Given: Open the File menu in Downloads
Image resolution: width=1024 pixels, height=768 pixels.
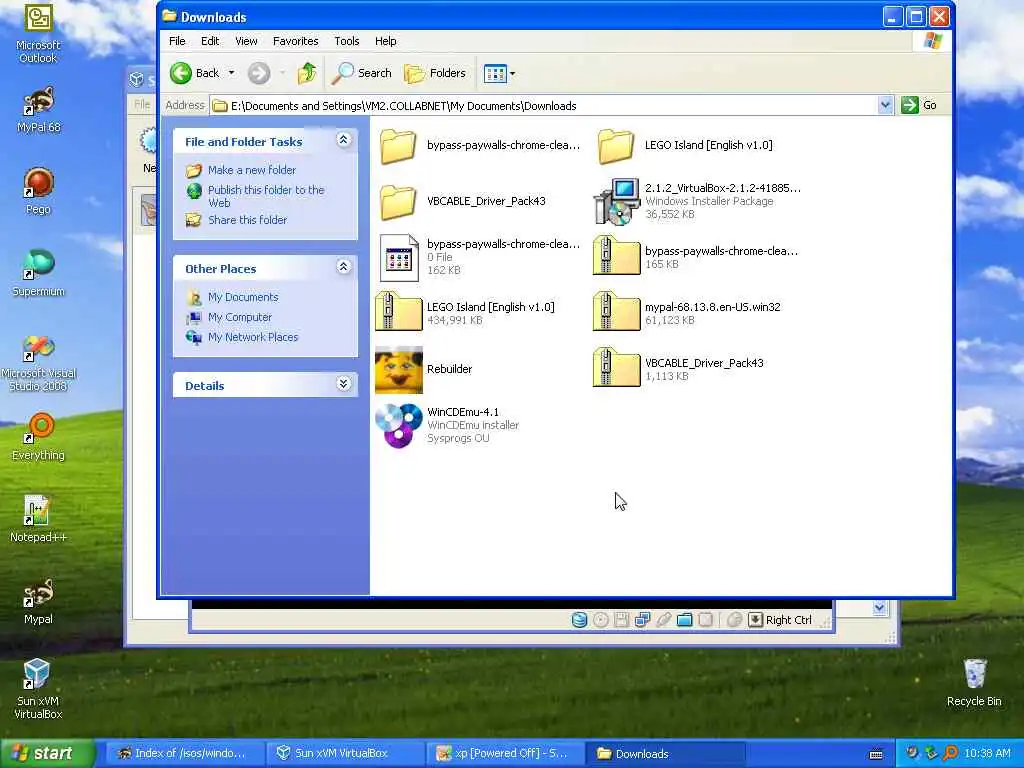Looking at the screenshot, I should coord(177,41).
